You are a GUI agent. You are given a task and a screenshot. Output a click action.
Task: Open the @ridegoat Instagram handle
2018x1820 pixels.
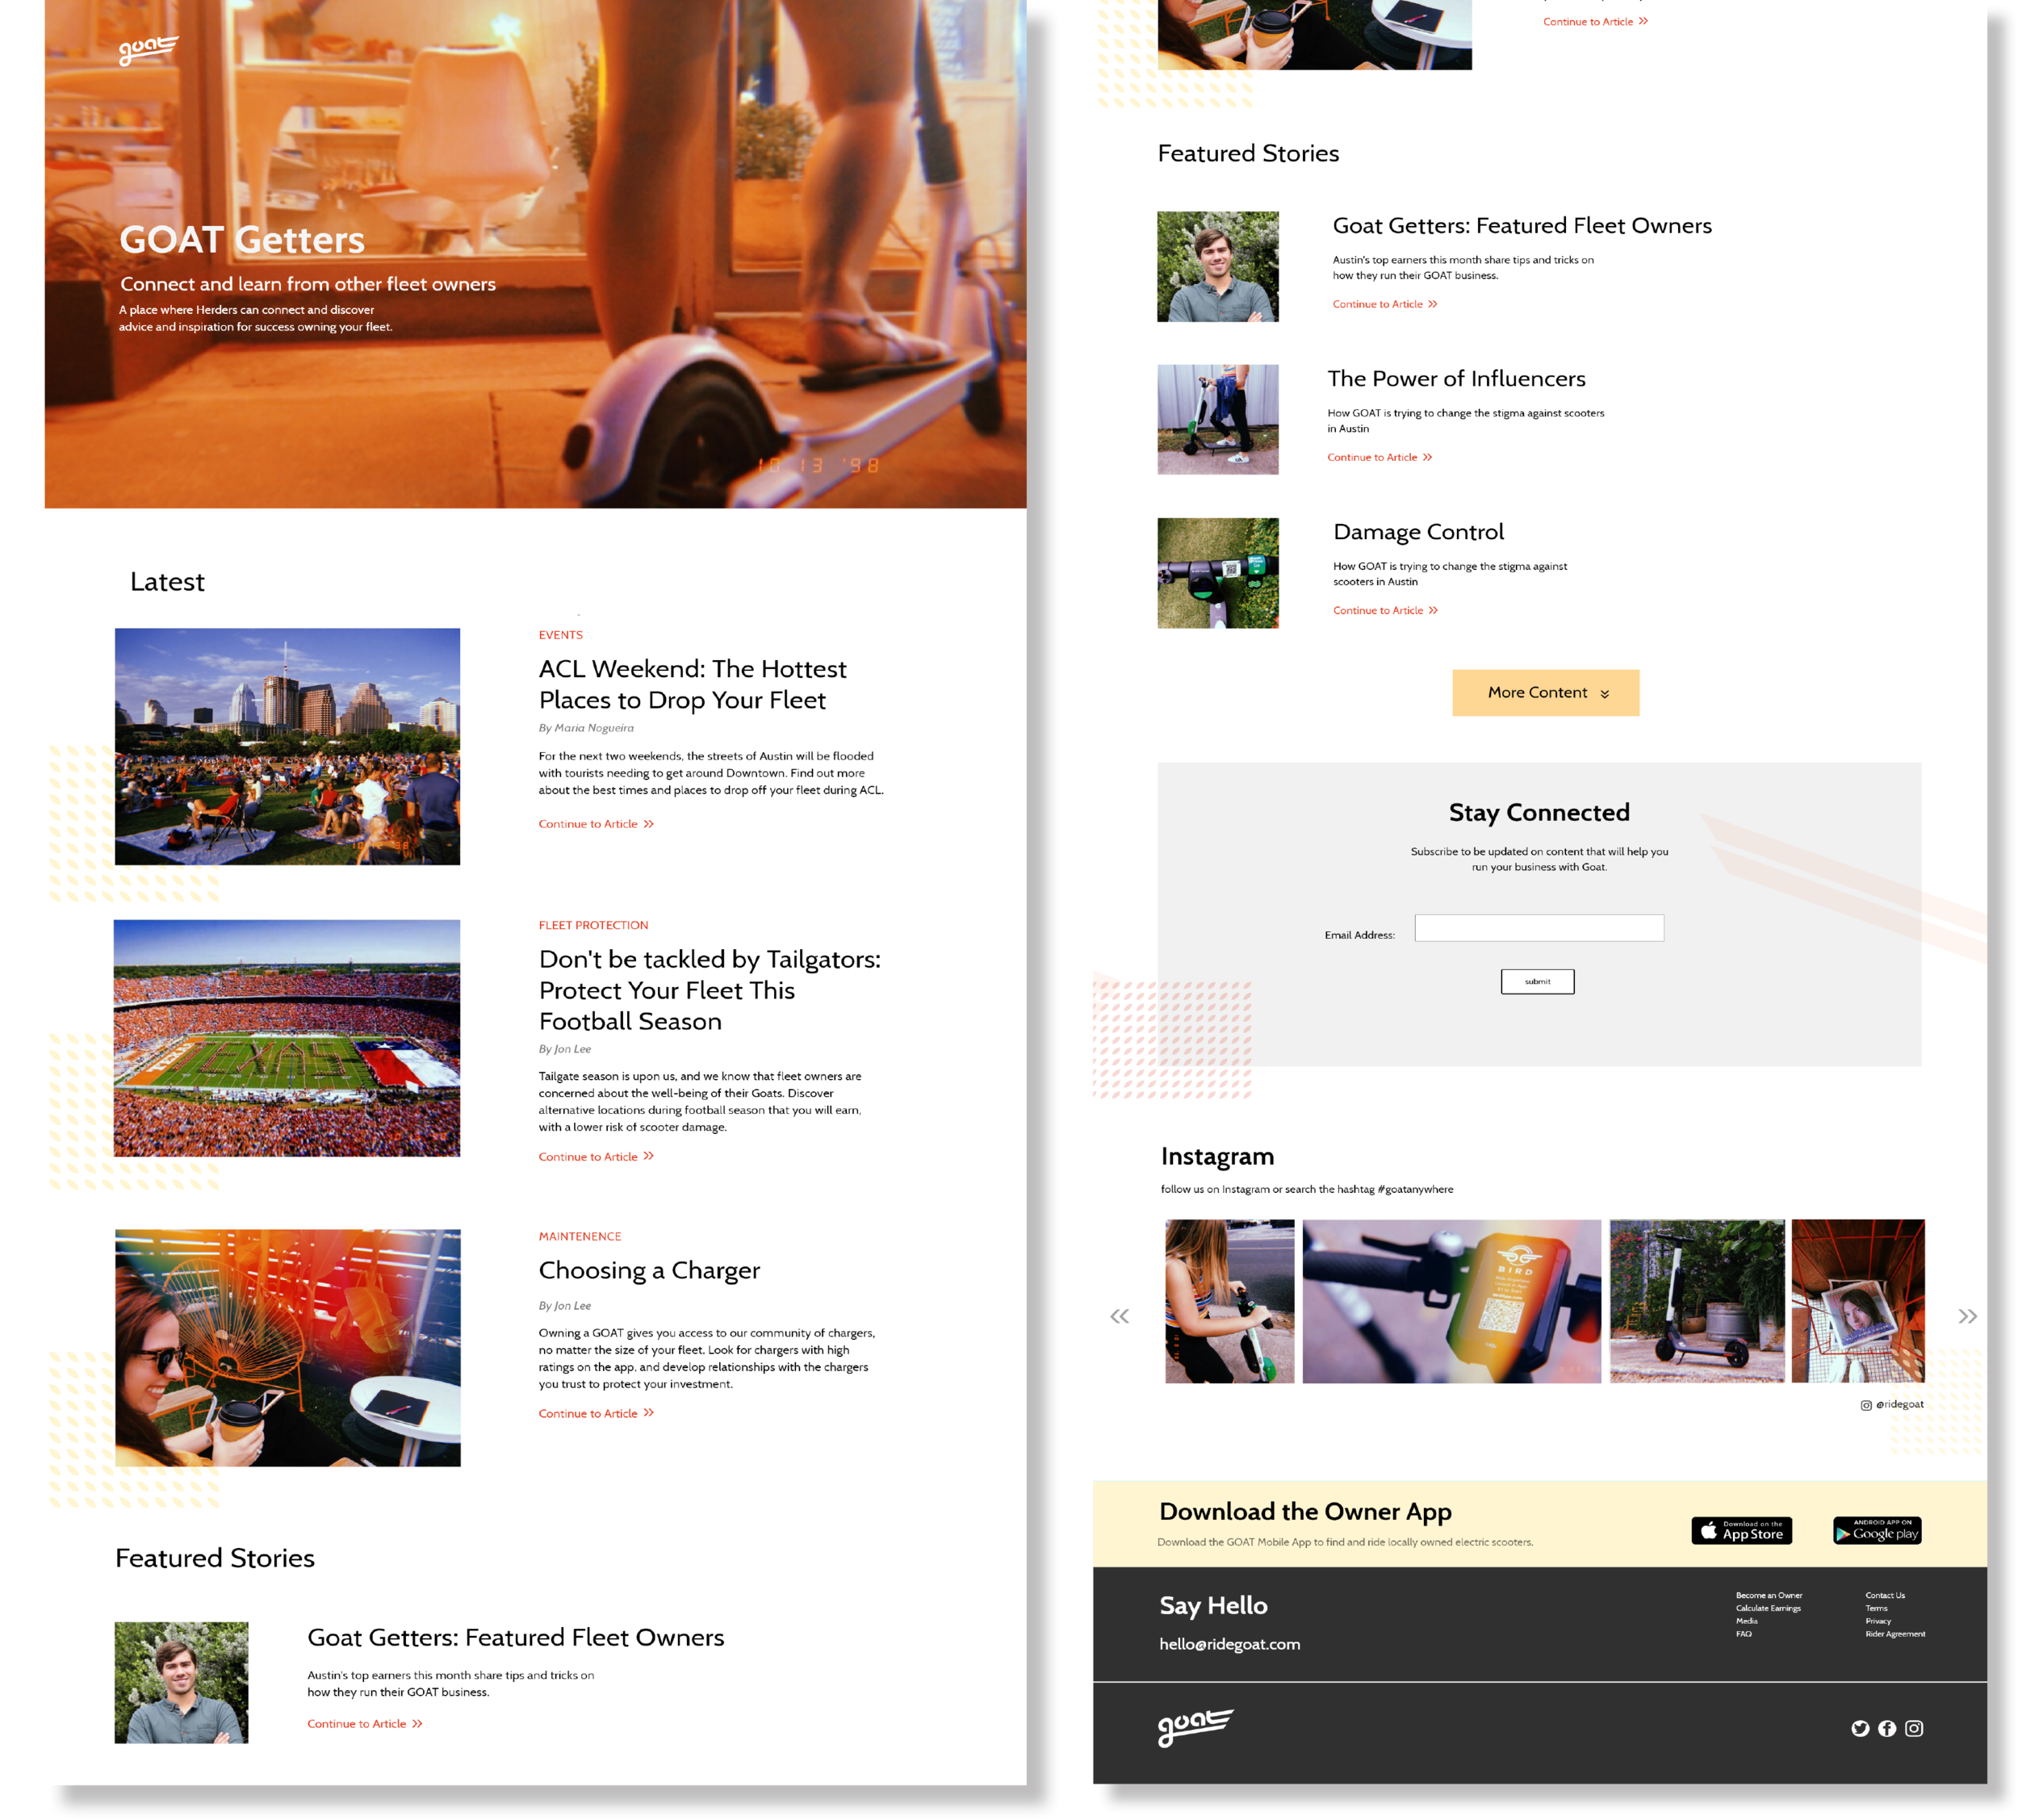[1891, 1404]
